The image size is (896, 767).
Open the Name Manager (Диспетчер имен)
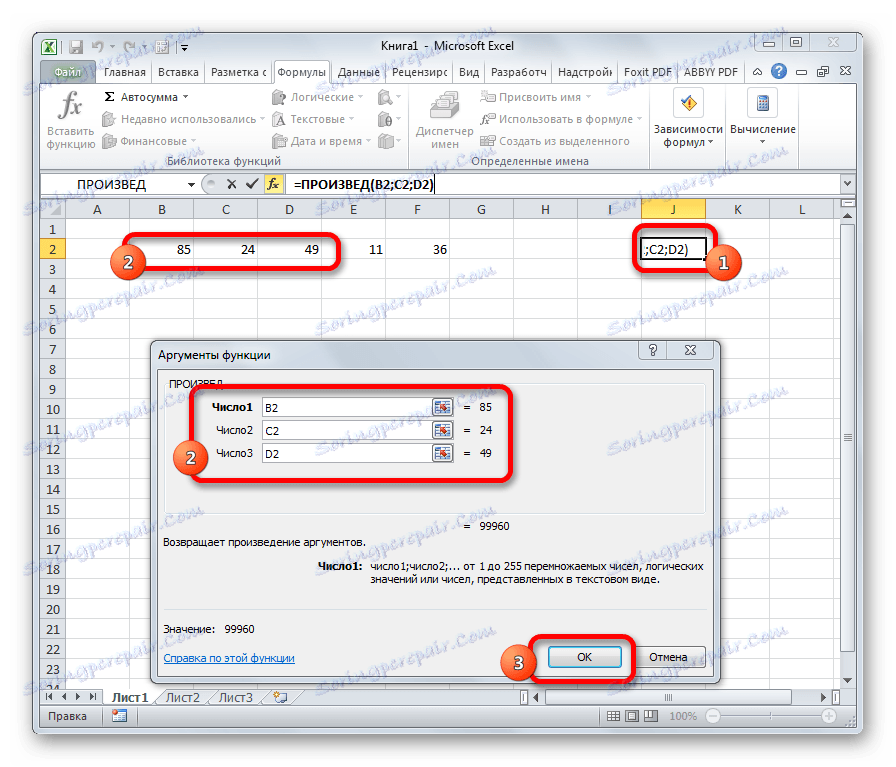point(445,119)
